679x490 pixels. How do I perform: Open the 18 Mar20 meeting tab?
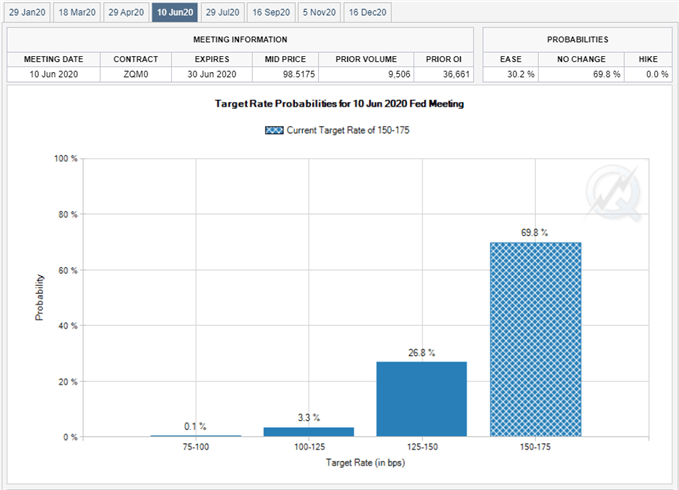pyautogui.click(x=76, y=12)
